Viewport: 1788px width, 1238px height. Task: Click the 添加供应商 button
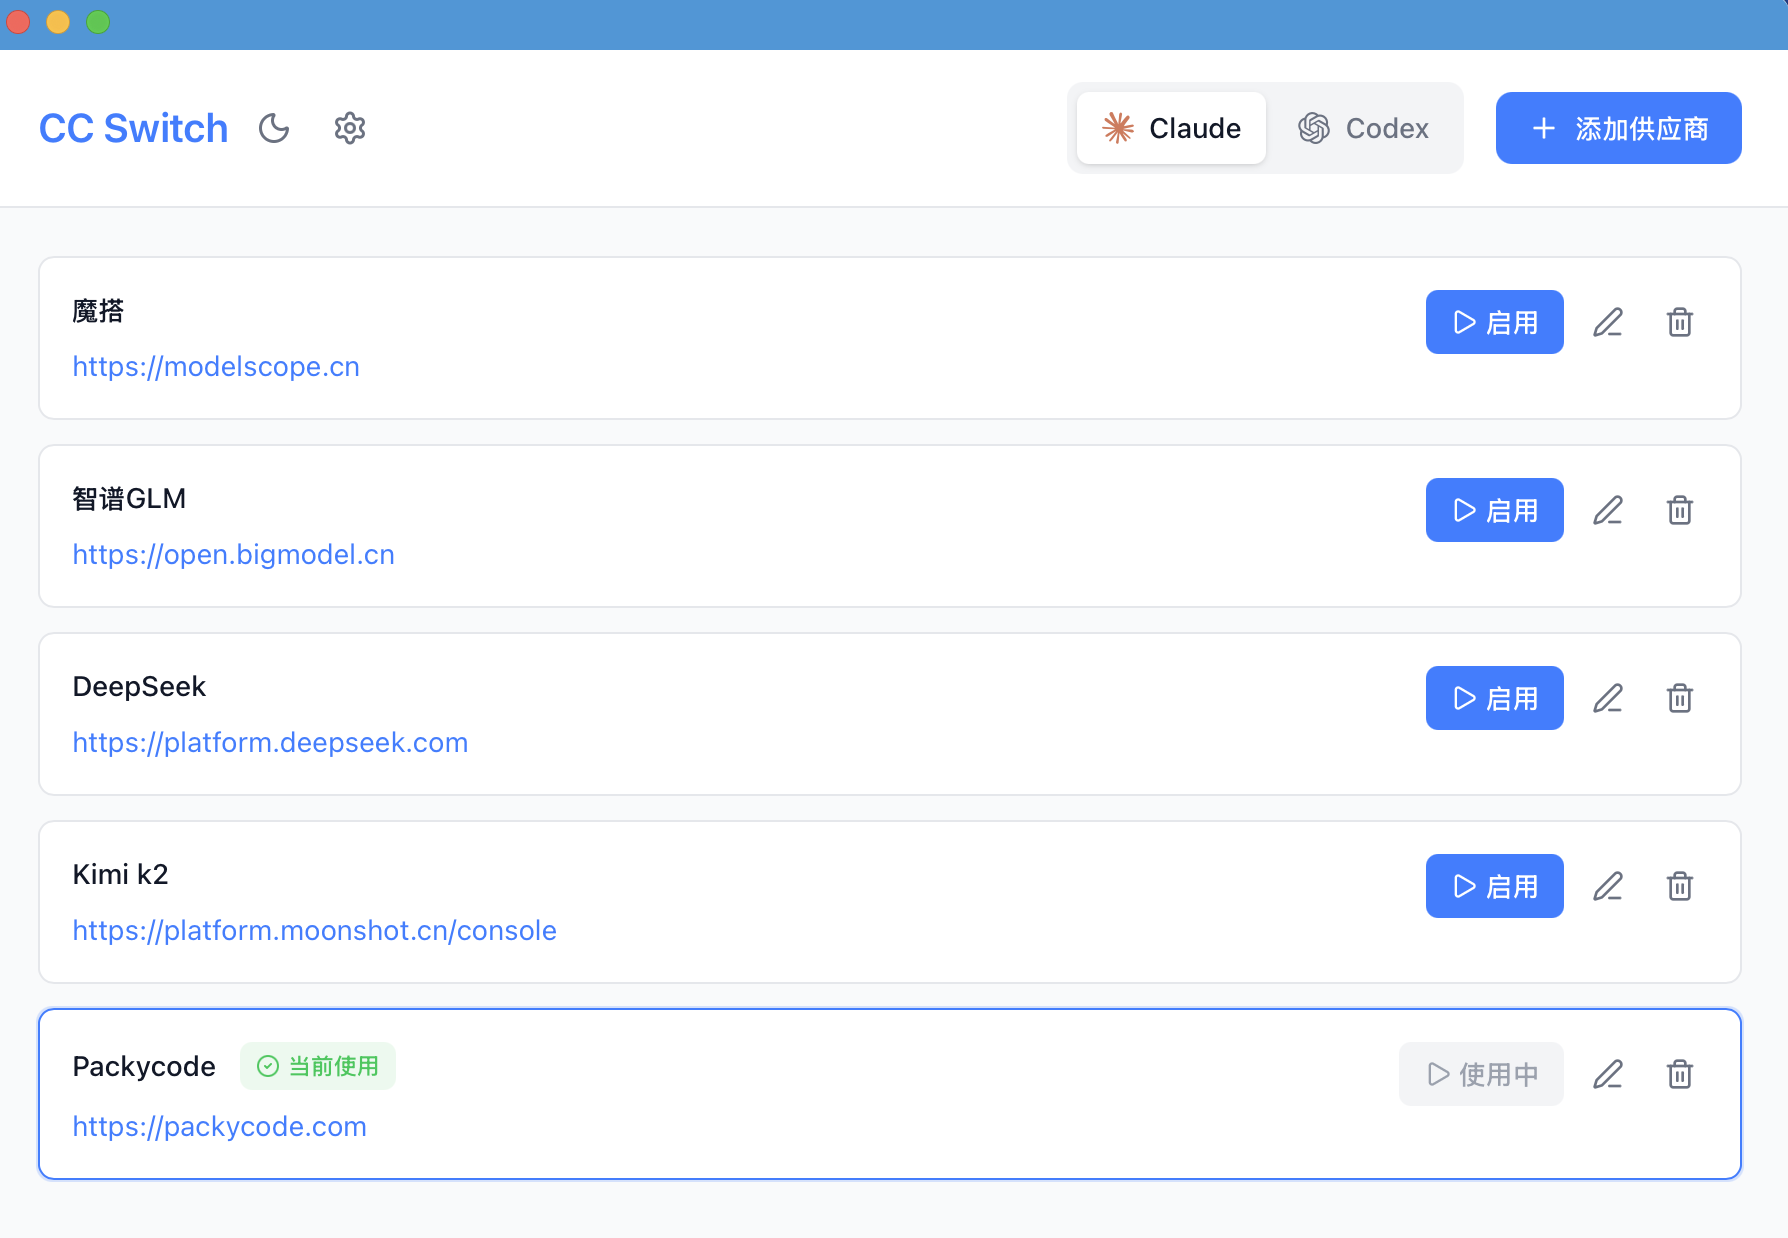1618,128
